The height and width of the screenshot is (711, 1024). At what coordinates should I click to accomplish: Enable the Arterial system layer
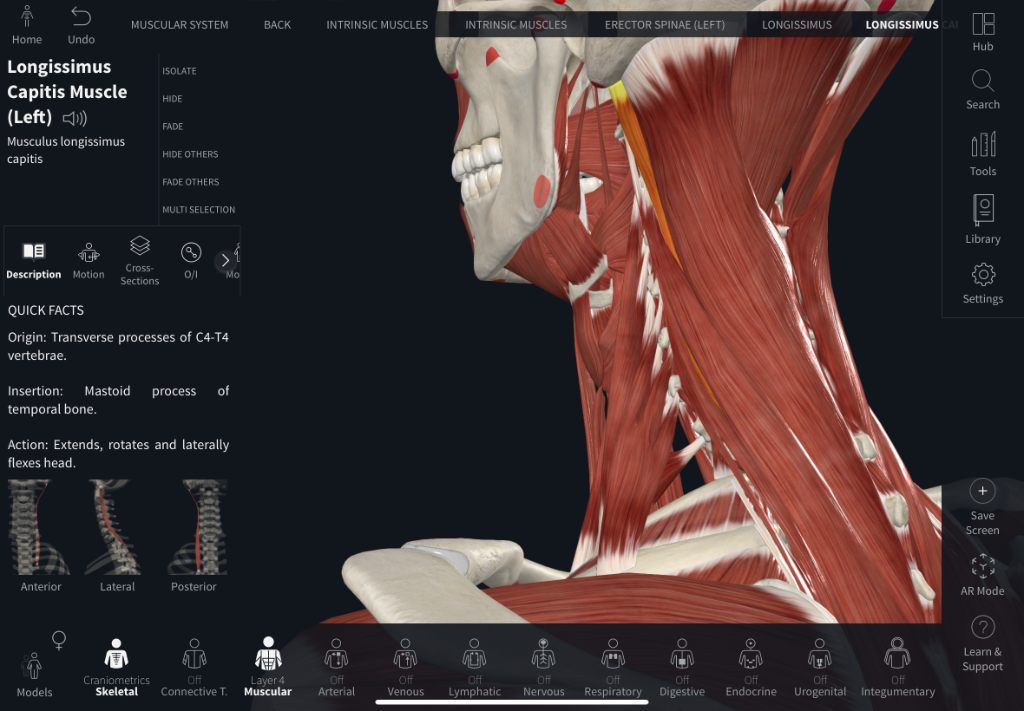click(336, 656)
